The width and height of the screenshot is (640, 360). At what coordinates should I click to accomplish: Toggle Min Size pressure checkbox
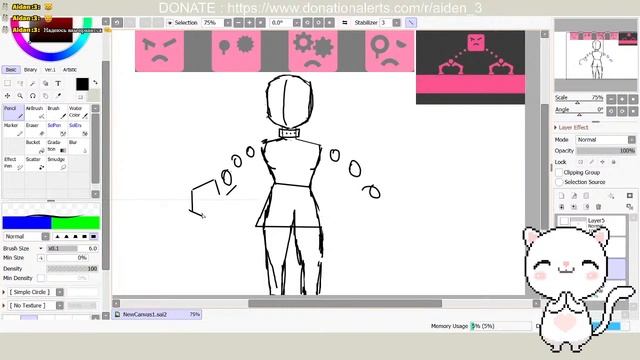(x=40, y=258)
